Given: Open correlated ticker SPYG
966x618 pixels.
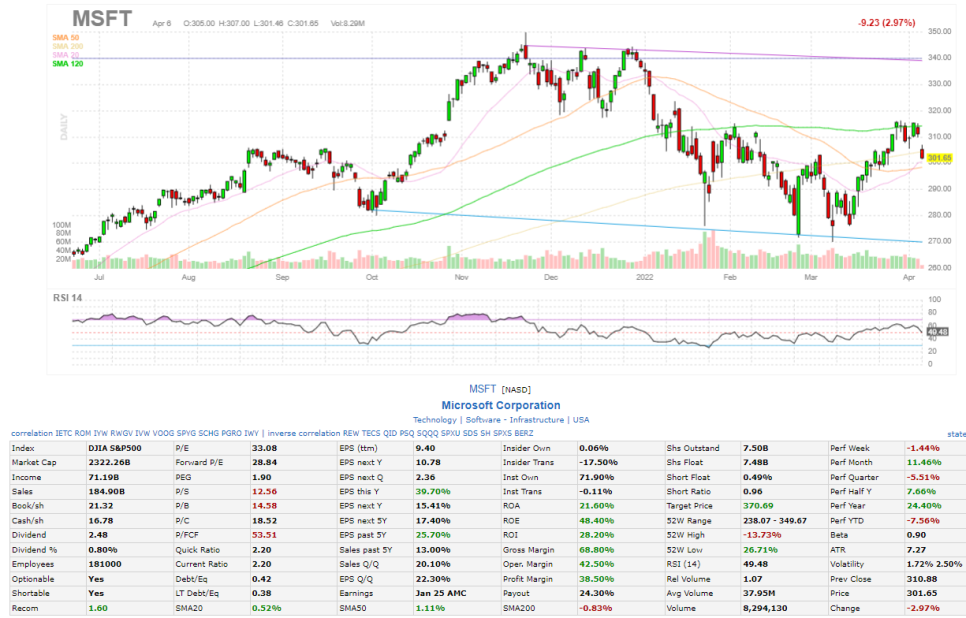Looking at the screenshot, I should pyautogui.click(x=187, y=433).
